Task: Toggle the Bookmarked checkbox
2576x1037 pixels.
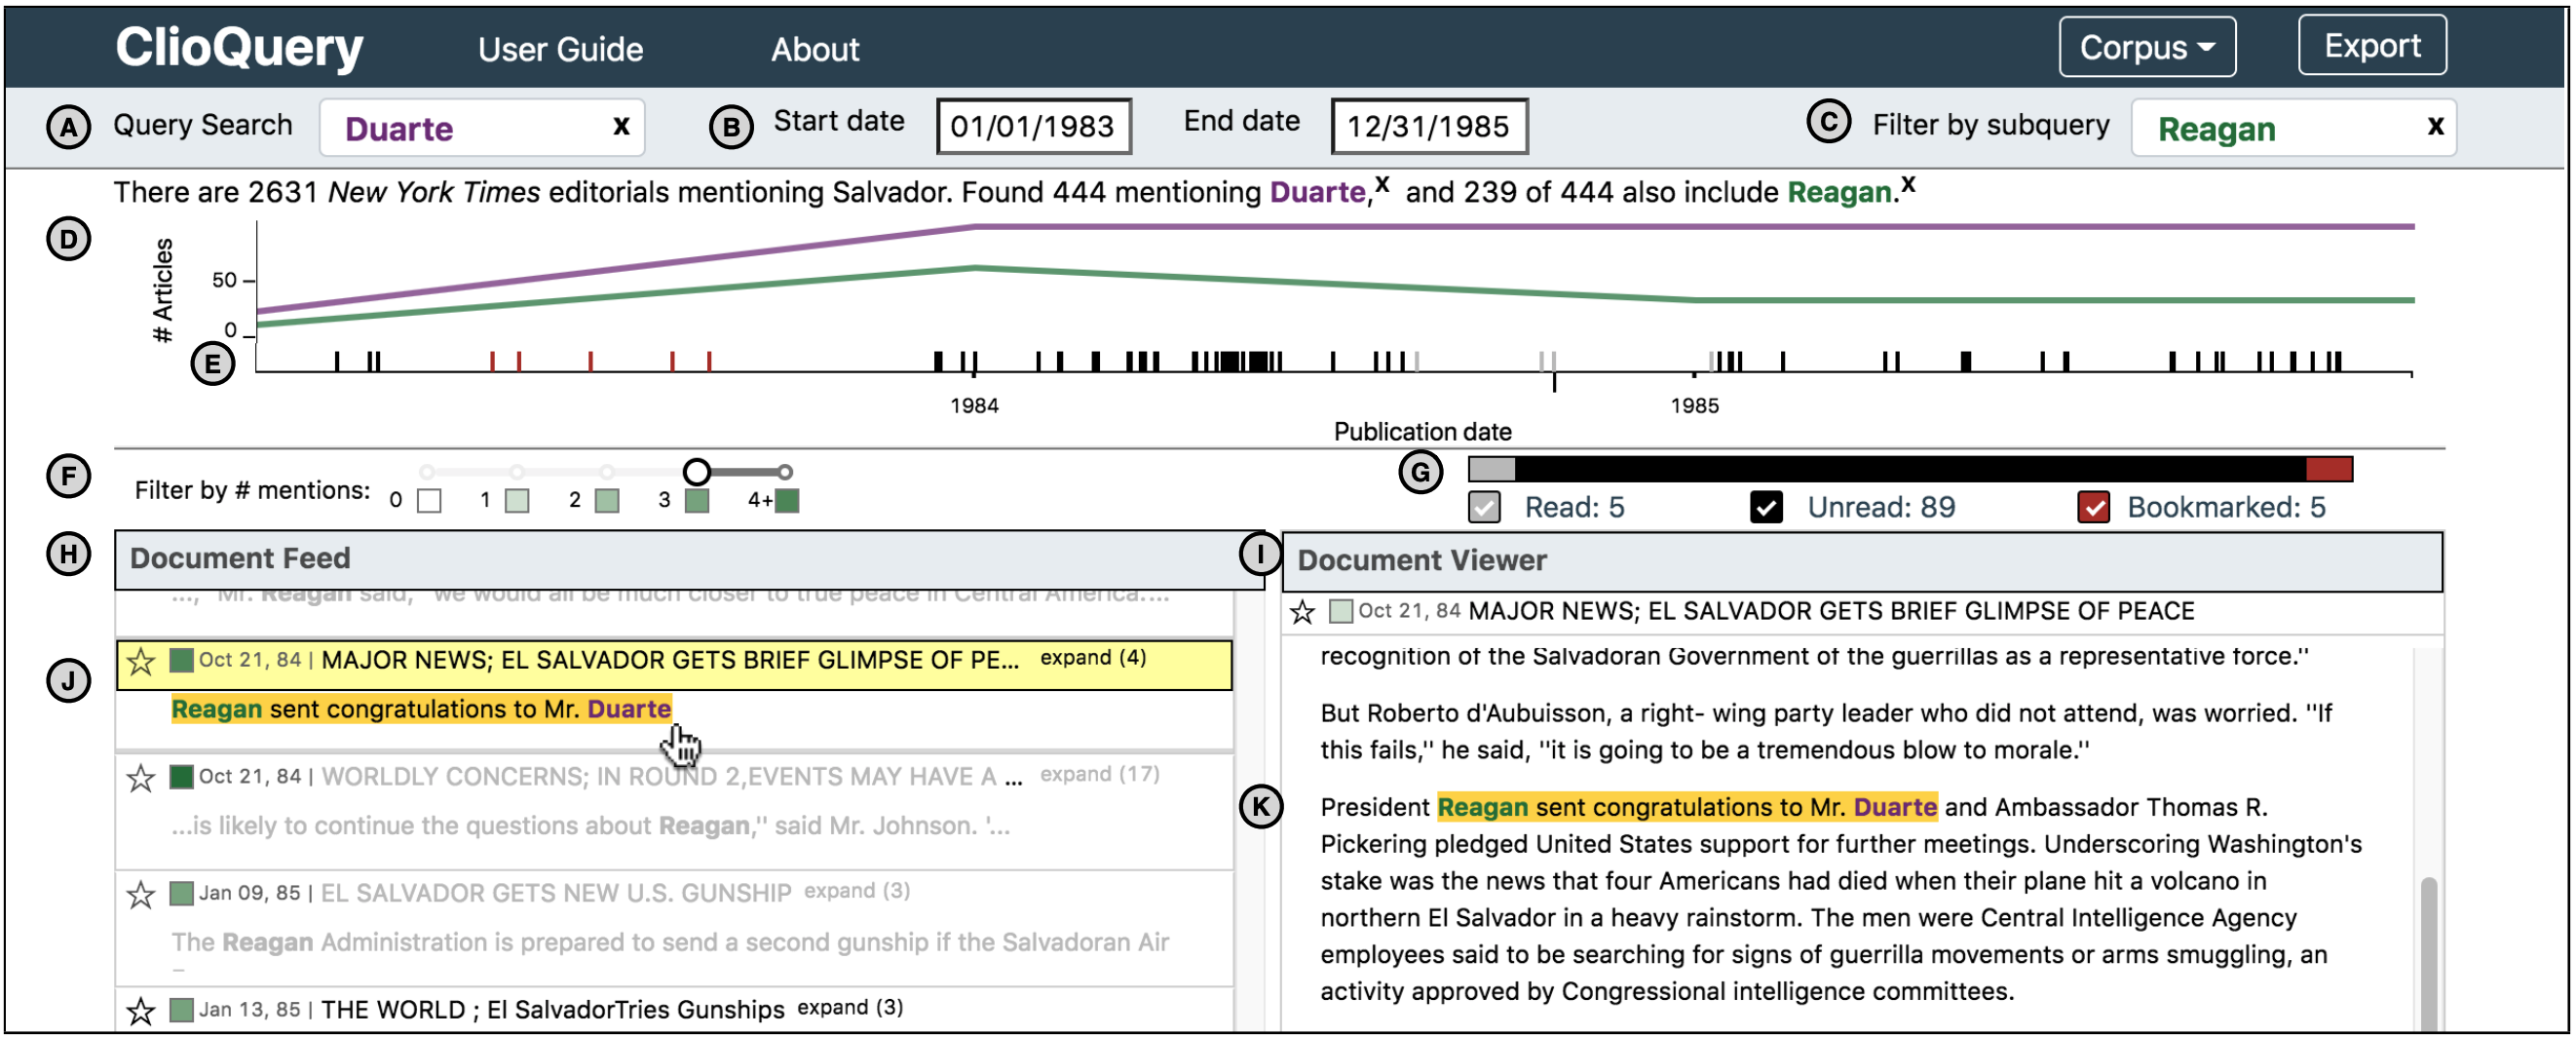Action: [x=2093, y=508]
